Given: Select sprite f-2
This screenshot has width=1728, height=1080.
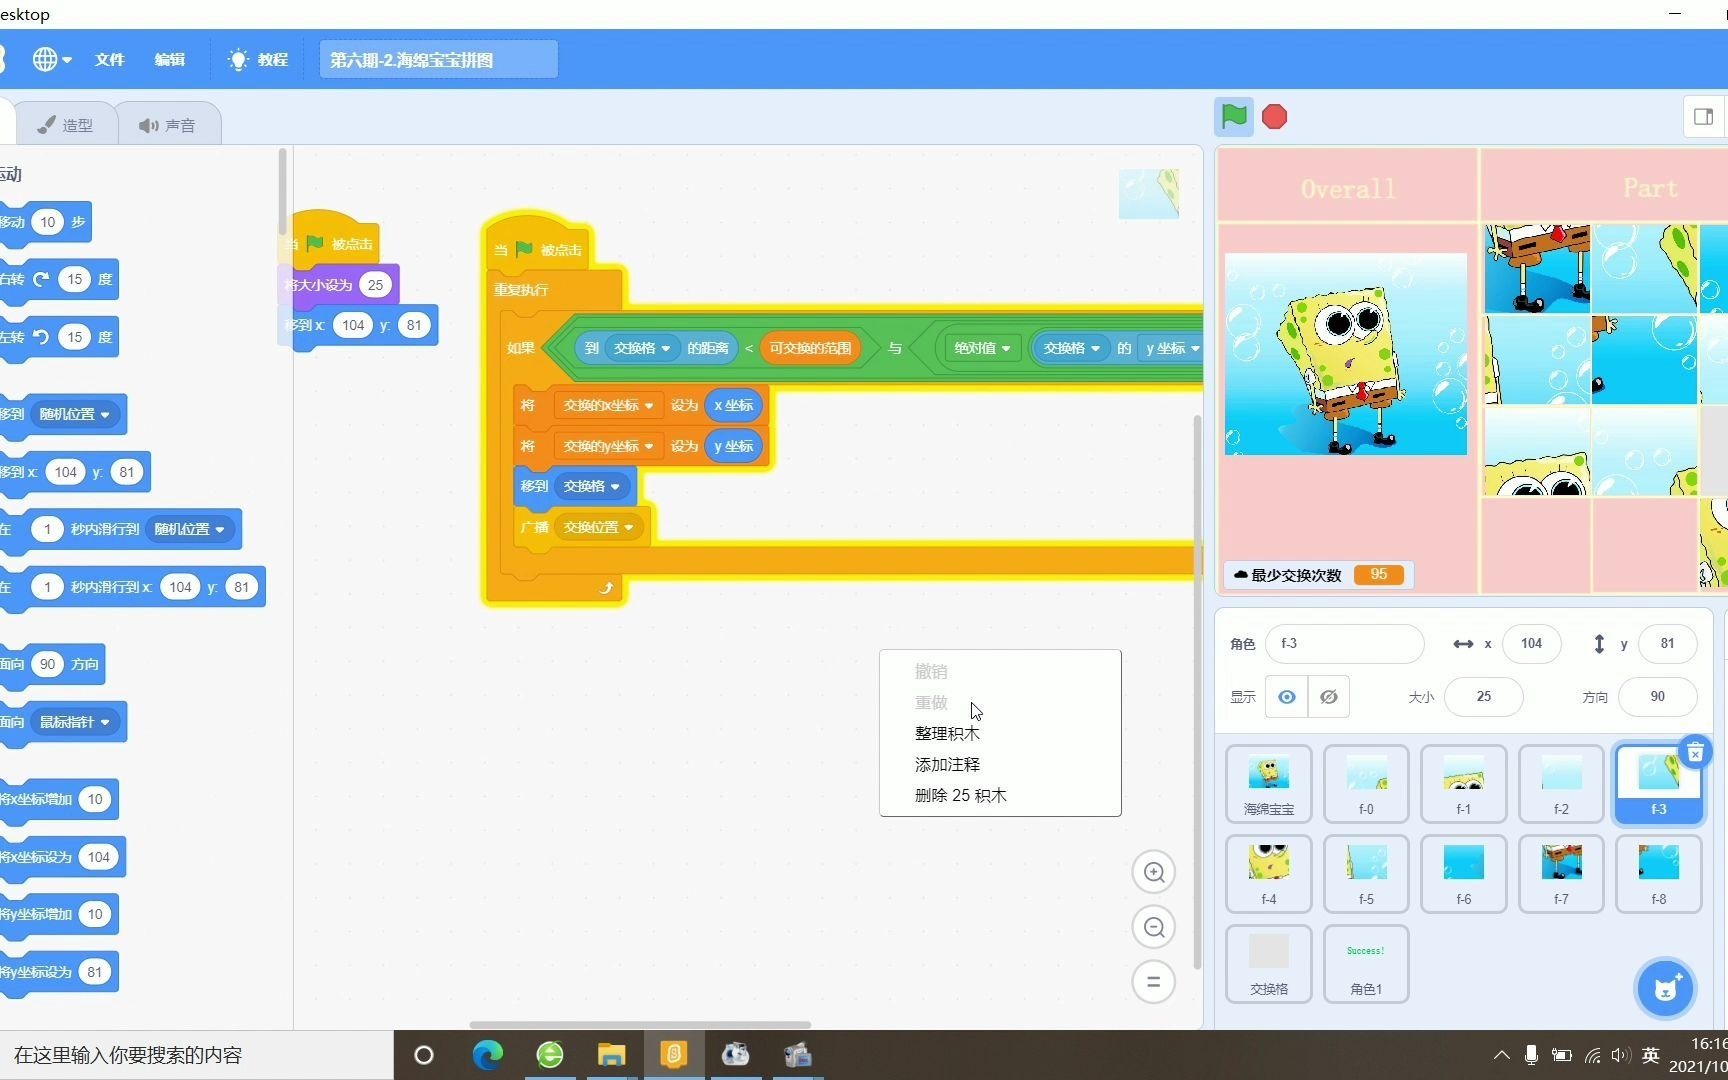Looking at the screenshot, I should tap(1561, 784).
